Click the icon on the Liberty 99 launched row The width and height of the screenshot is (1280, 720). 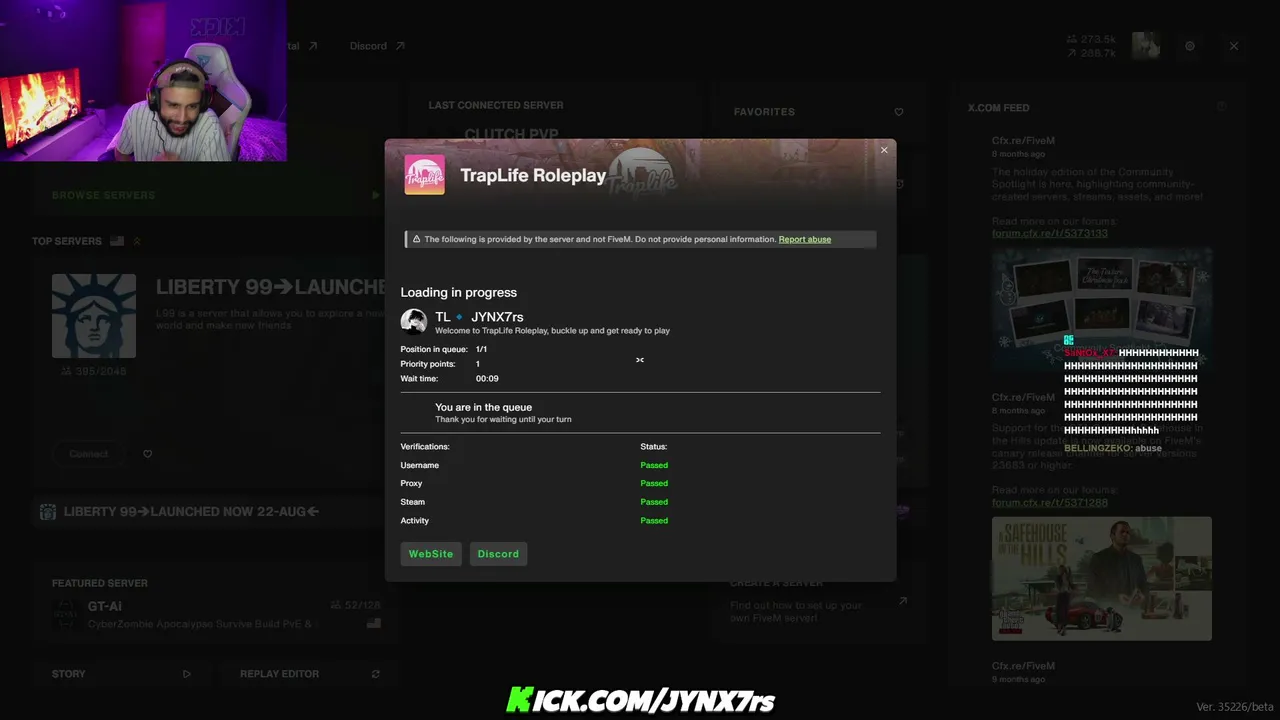tap(47, 512)
